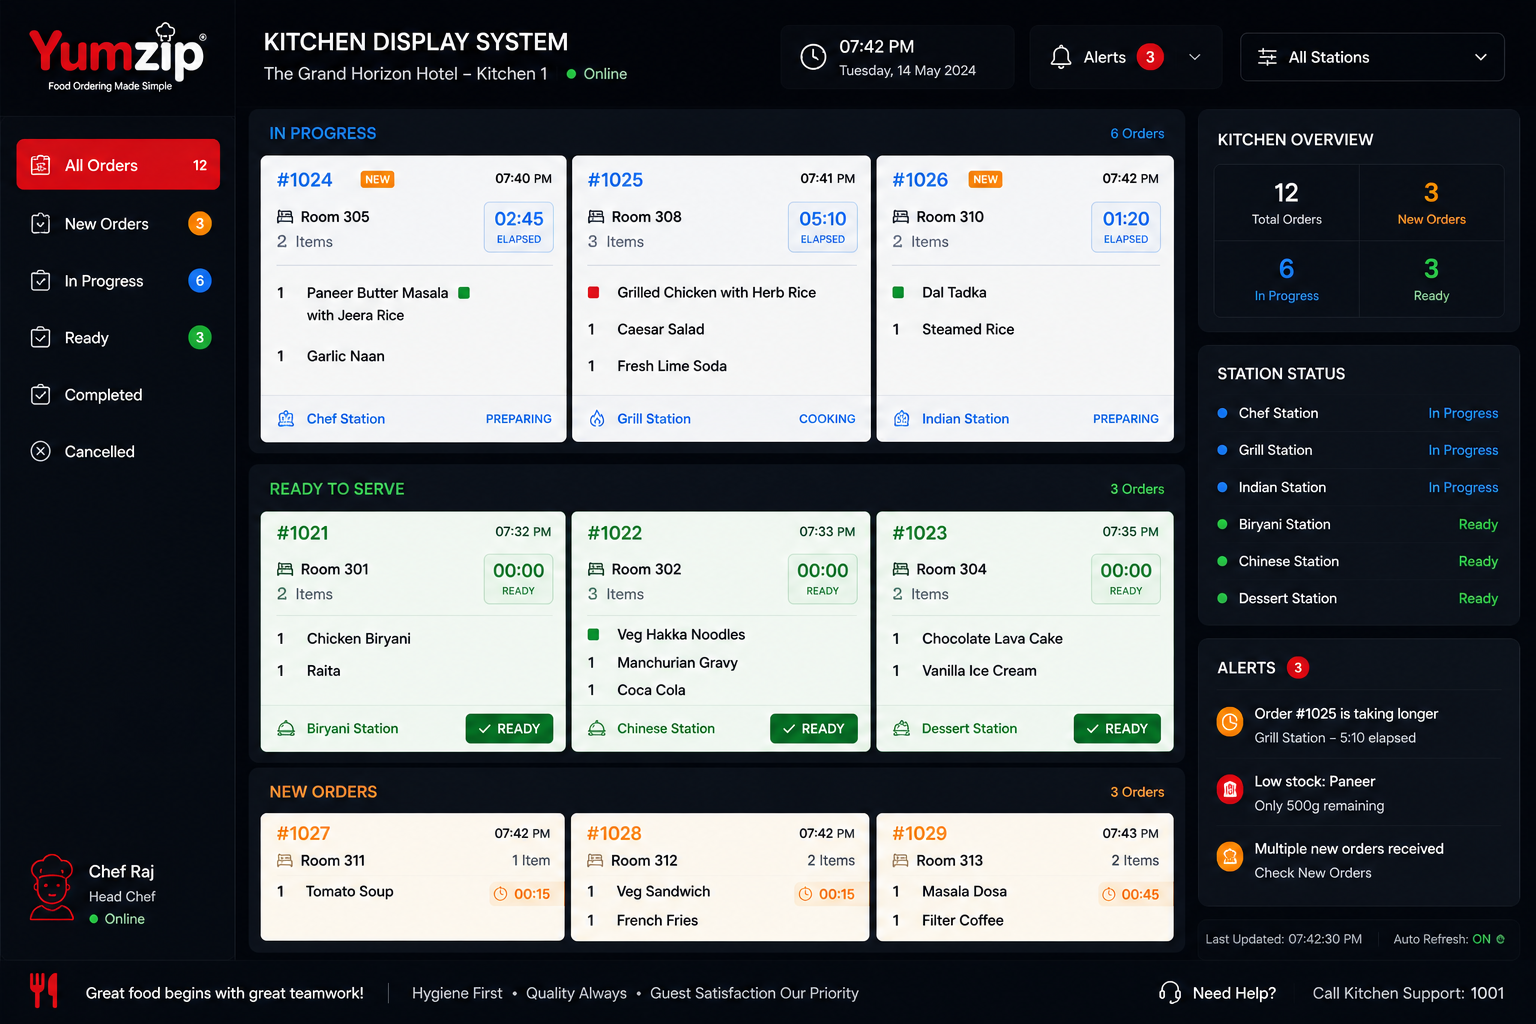Click the green marker beside Veg Hakka Noodles
Viewport: 1536px width, 1024px height.
point(593,635)
